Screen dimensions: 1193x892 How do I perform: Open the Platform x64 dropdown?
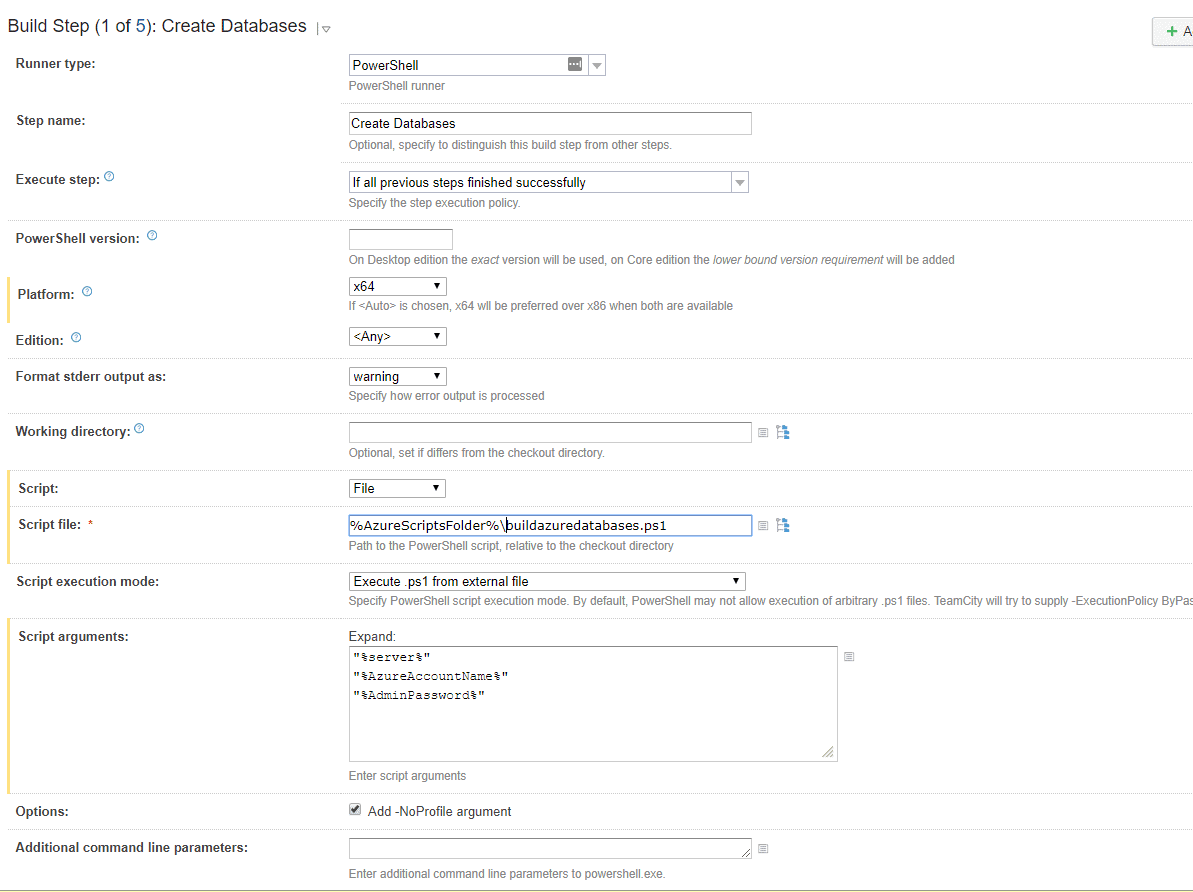[x=398, y=286]
